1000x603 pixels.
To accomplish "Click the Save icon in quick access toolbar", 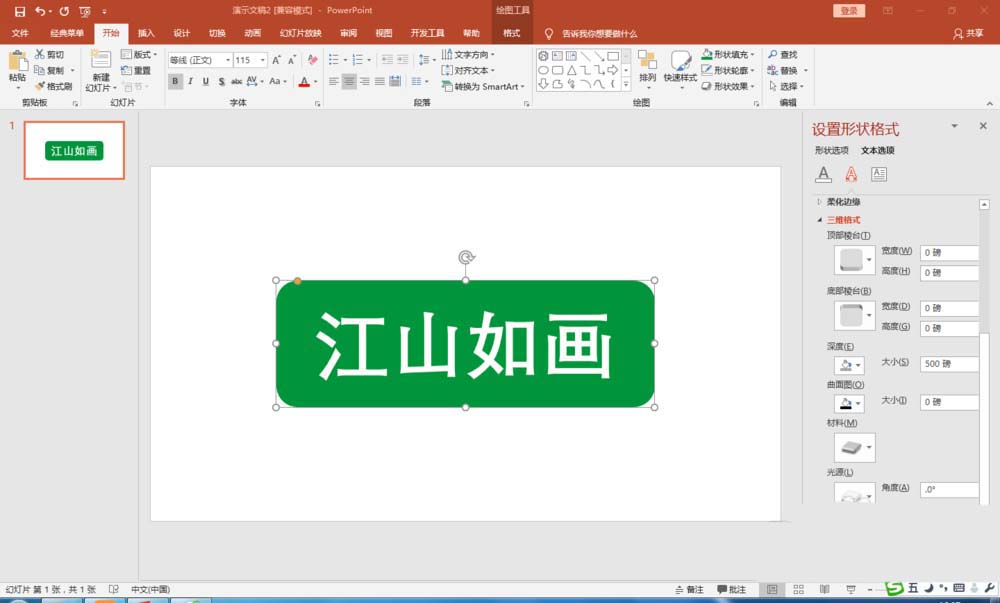I will click(x=20, y=11).
